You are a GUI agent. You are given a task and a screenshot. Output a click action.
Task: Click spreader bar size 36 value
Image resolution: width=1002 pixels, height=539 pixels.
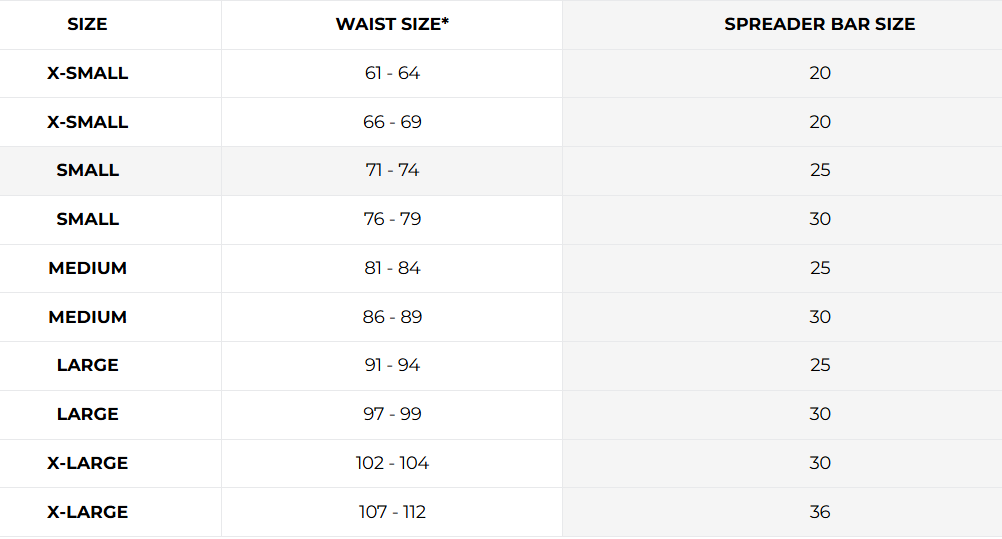point(819,512)
